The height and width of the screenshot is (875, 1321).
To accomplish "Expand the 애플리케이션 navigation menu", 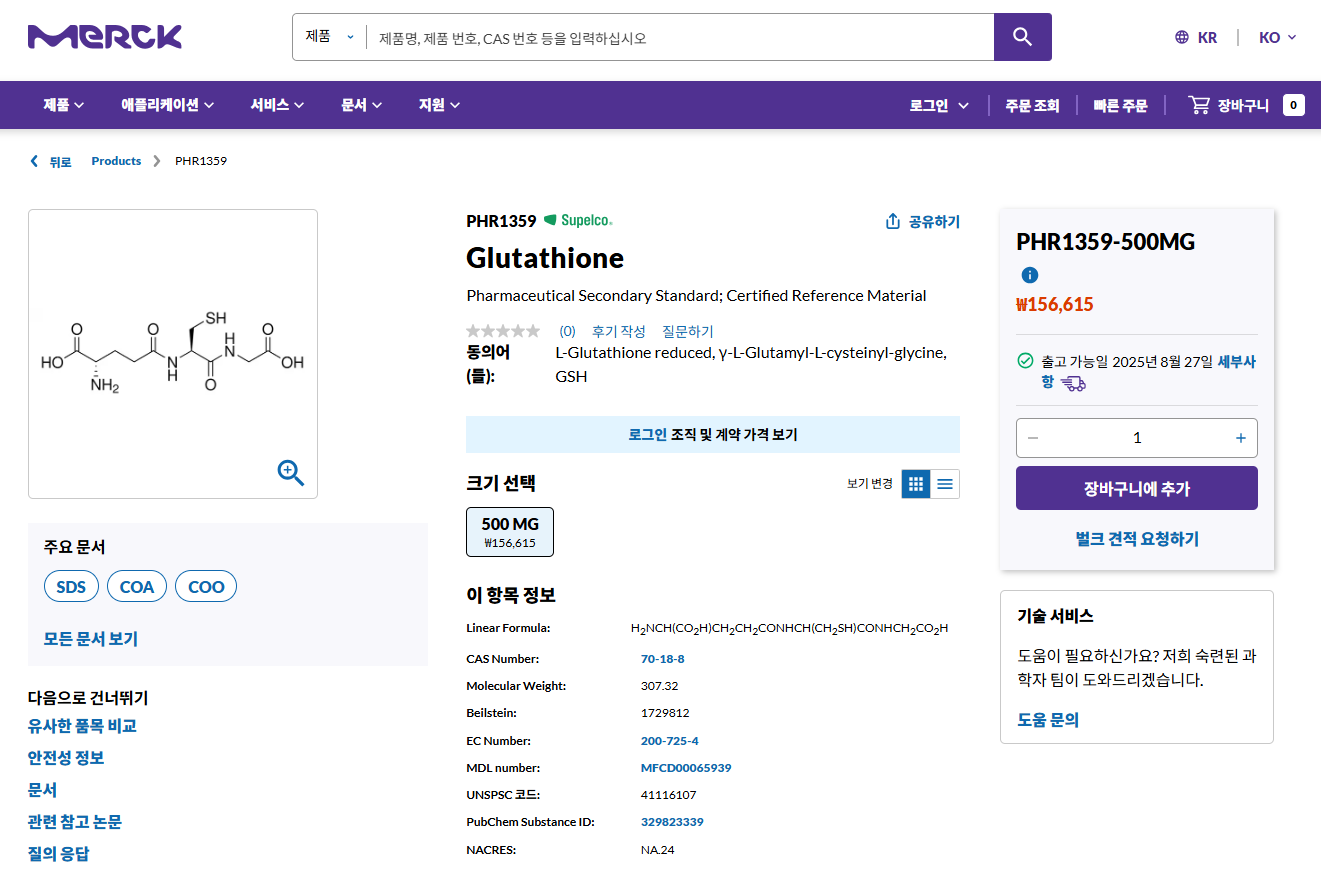I will tap(168, 105).
